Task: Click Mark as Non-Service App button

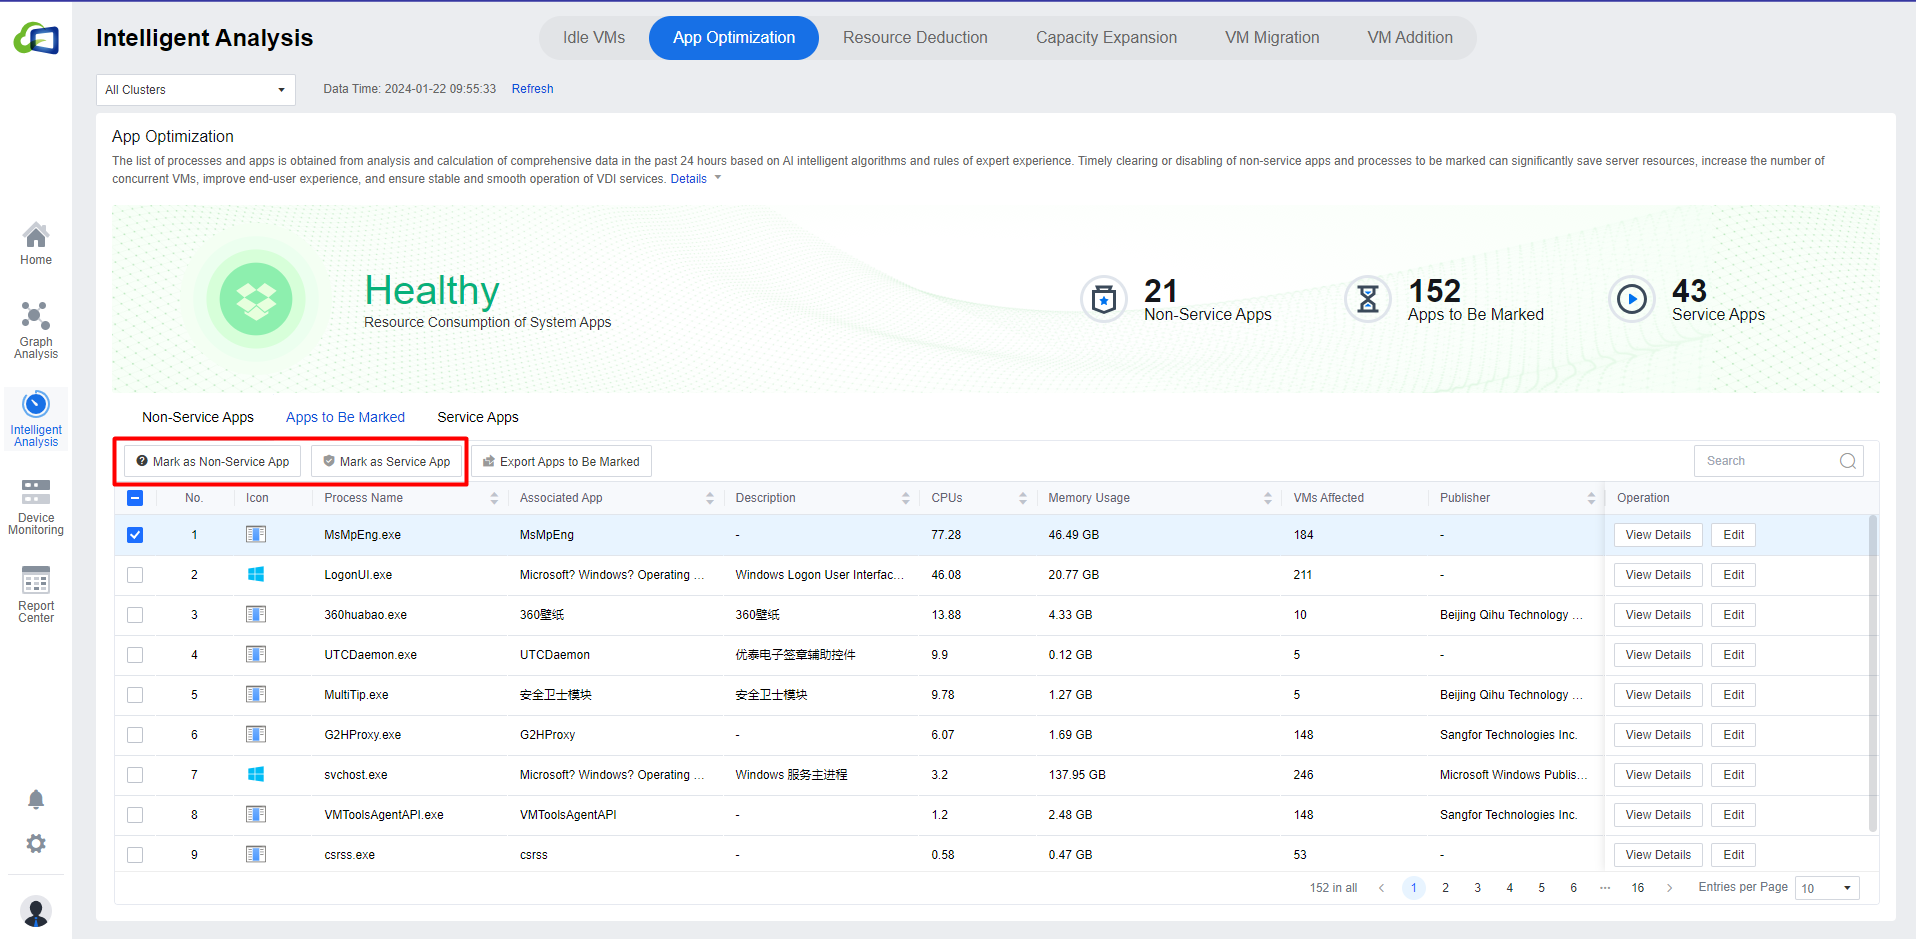Action: (212, 461)
